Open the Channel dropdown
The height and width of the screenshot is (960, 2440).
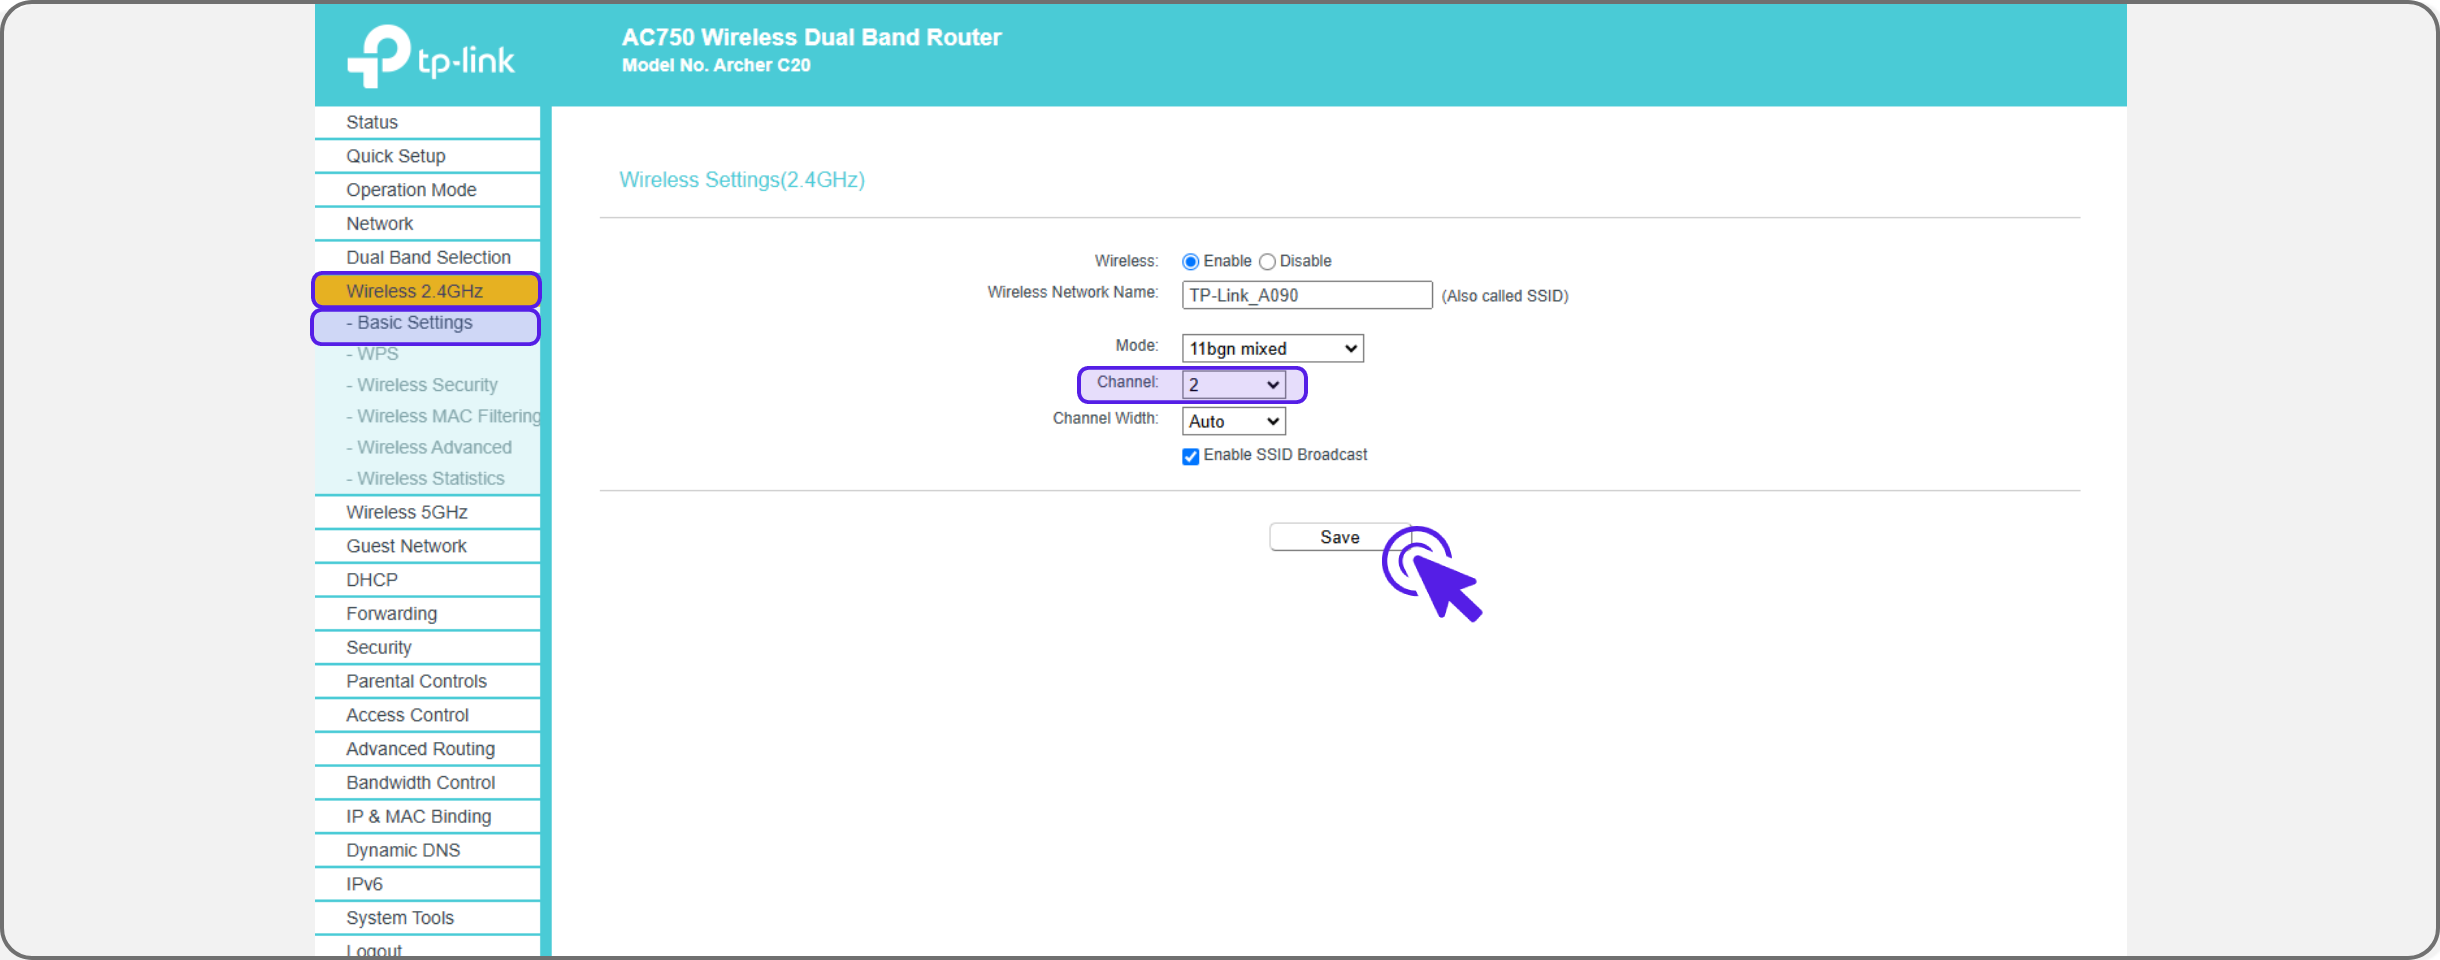click(x=1233, y=385)
